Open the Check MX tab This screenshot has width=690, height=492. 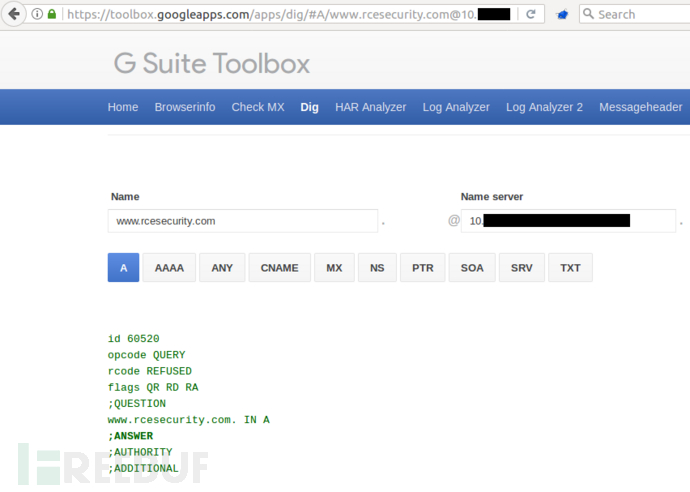pos(258,107)
